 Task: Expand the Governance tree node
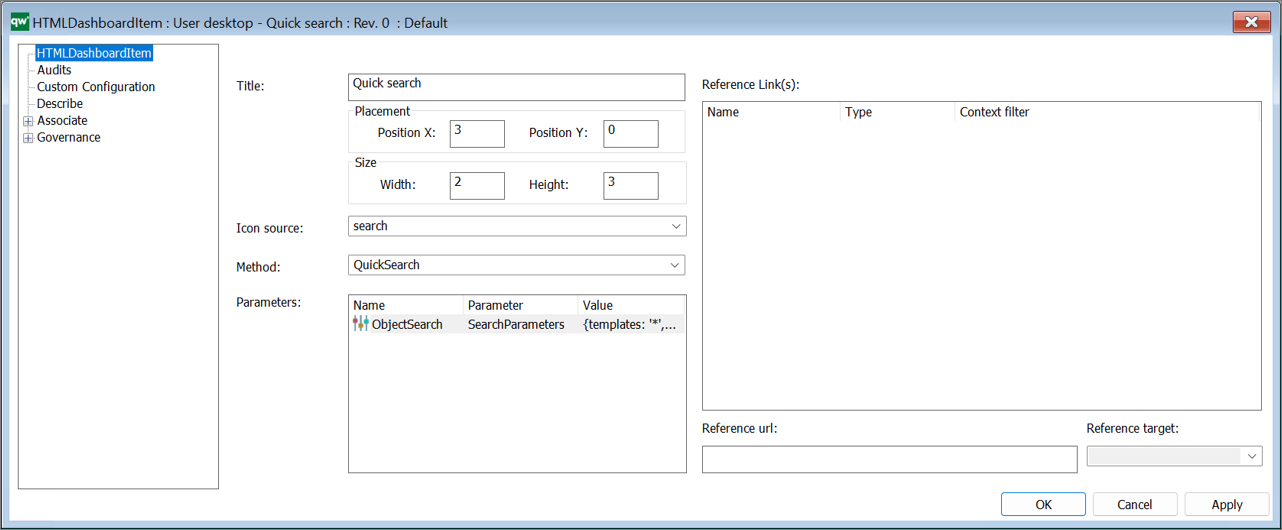click(x=28, y=138)
